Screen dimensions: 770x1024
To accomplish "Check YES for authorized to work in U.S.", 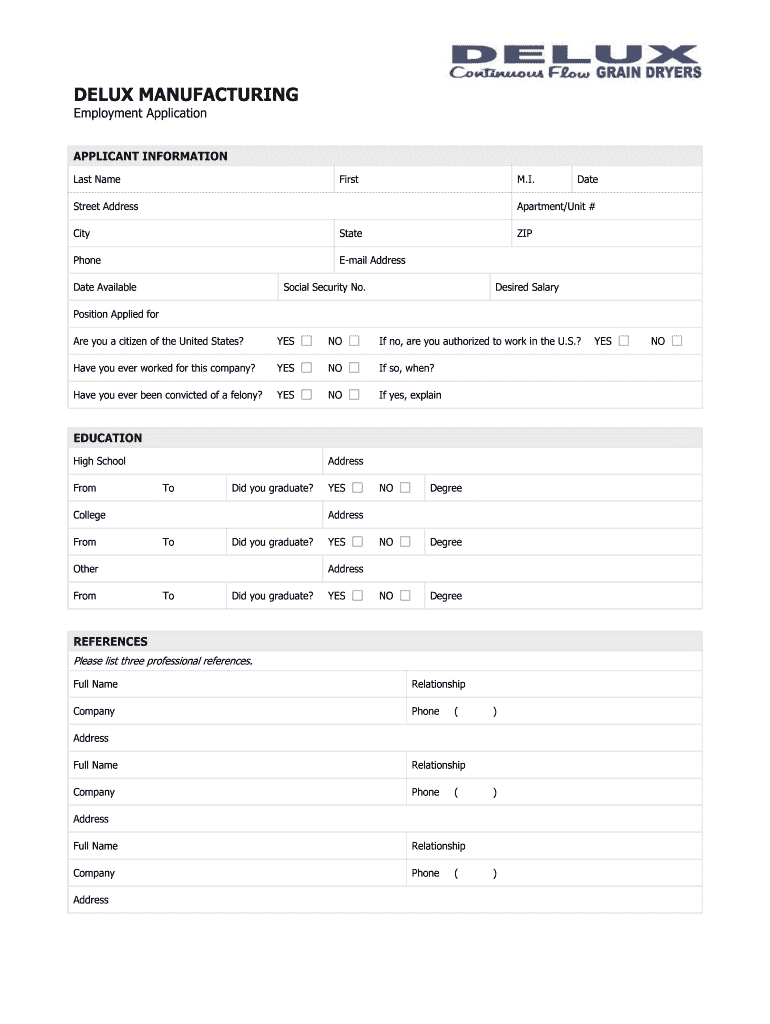I will coord(624,341).
